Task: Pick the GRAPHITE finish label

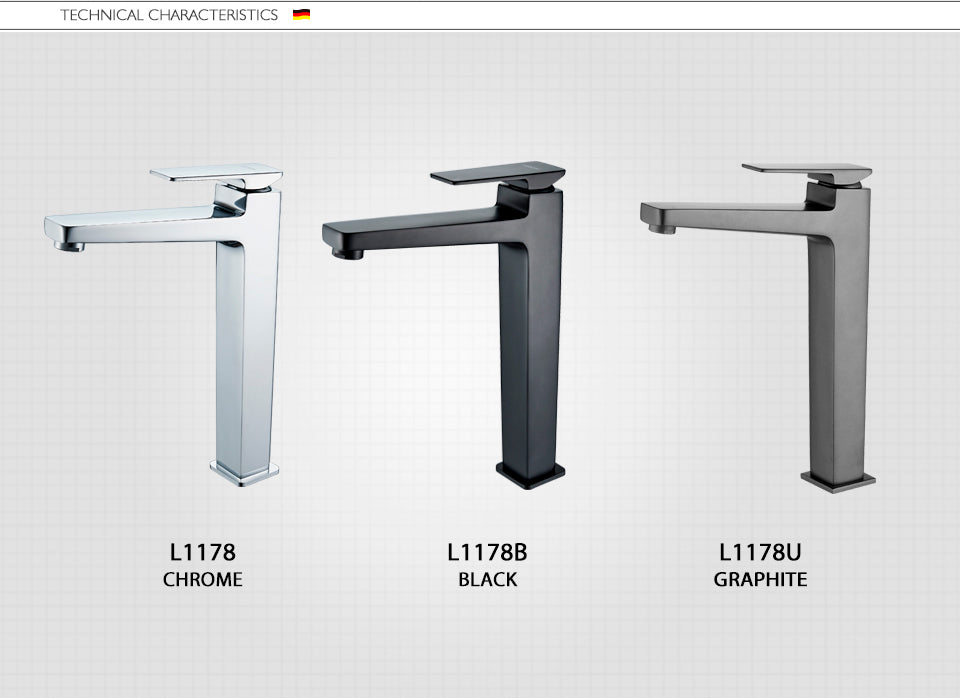Action: pos(760,580)
